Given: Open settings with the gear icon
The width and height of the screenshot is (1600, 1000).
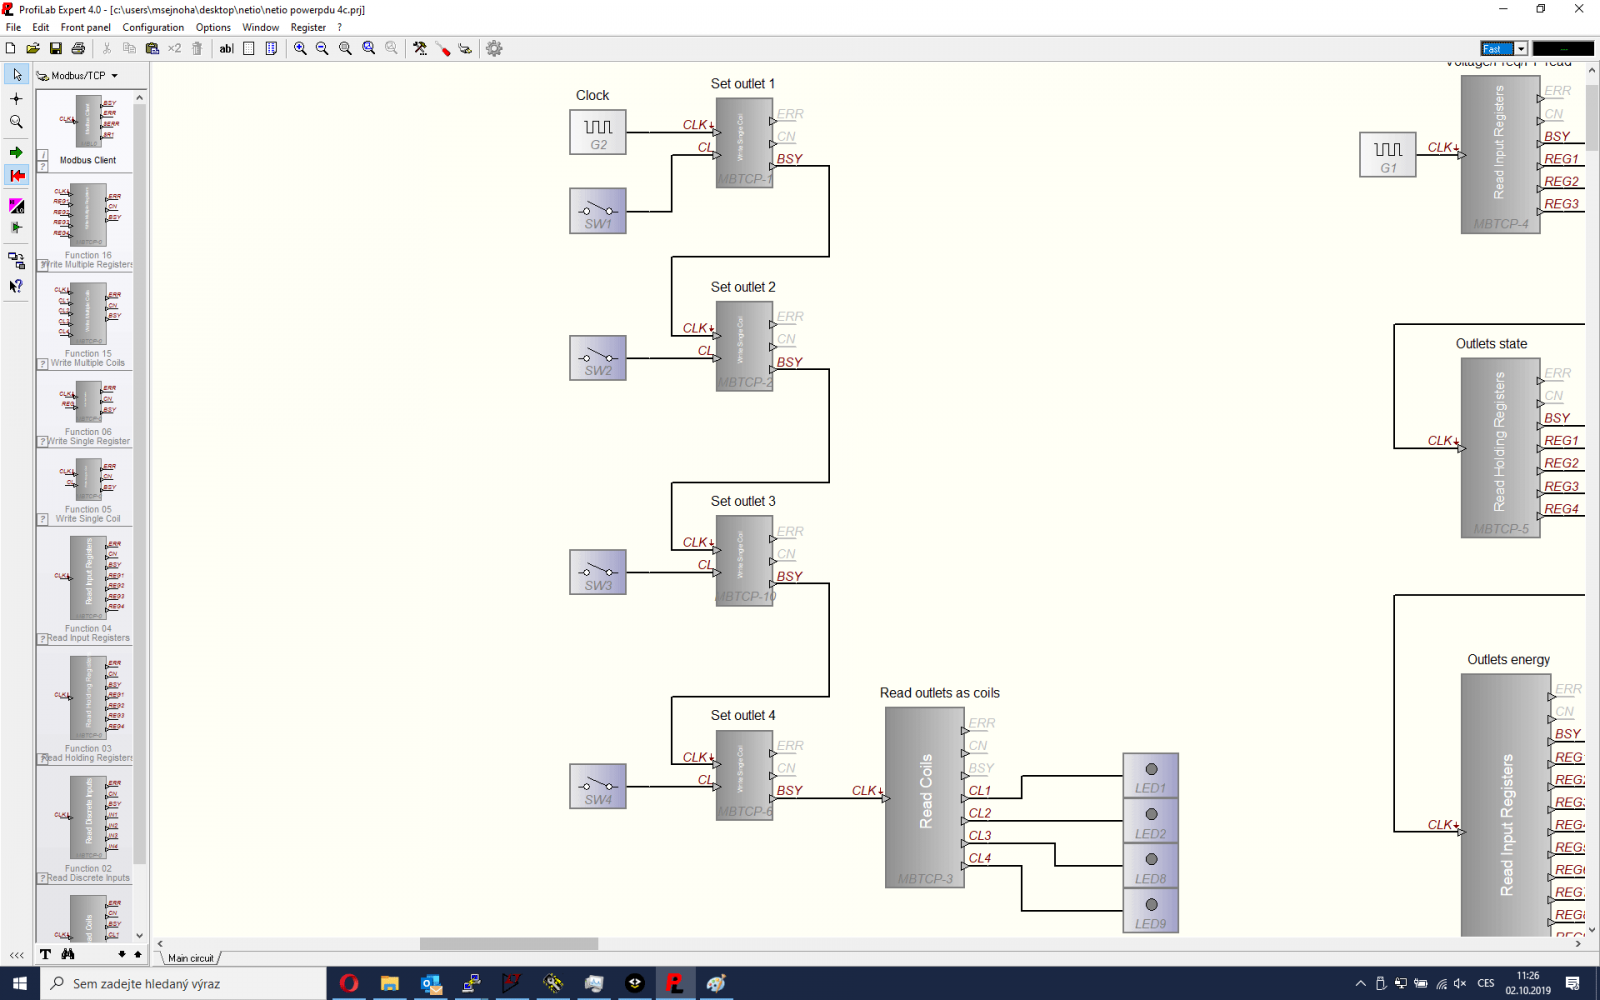Looking at the screenshot, I should tap(494, 48).
